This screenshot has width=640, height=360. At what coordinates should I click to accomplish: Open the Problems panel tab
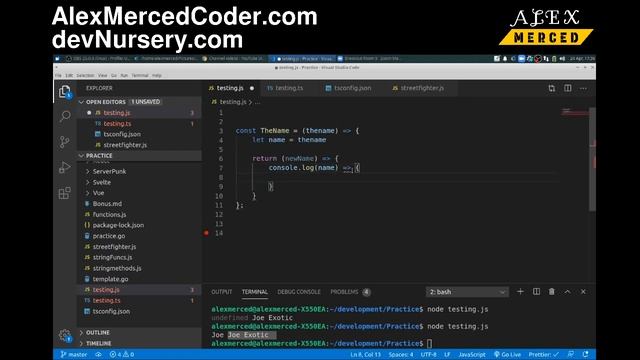click(350, 292)
